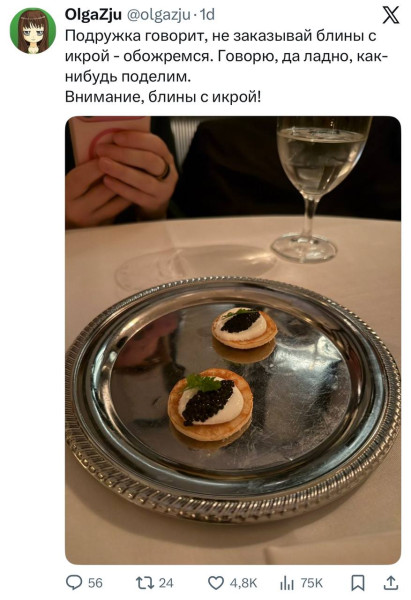Open the tweet via the 1d timestamp
The height and width of the screenshot is (600, 411).
pos(207,15)
